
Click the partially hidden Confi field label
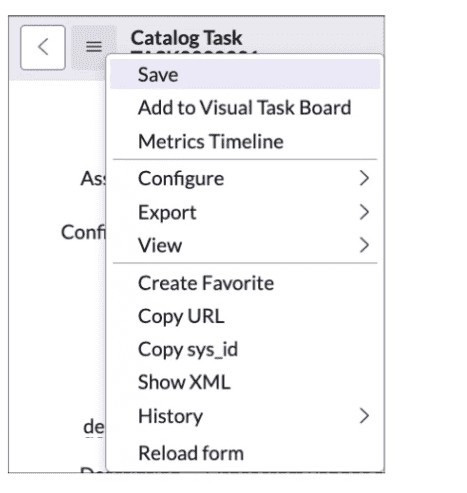83,232
